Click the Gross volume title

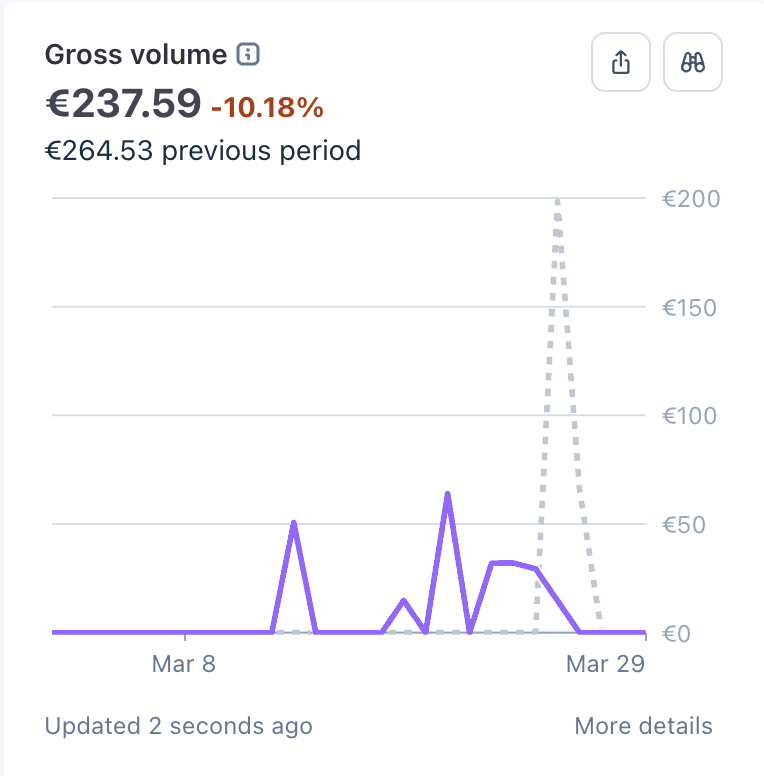point(136,54)
